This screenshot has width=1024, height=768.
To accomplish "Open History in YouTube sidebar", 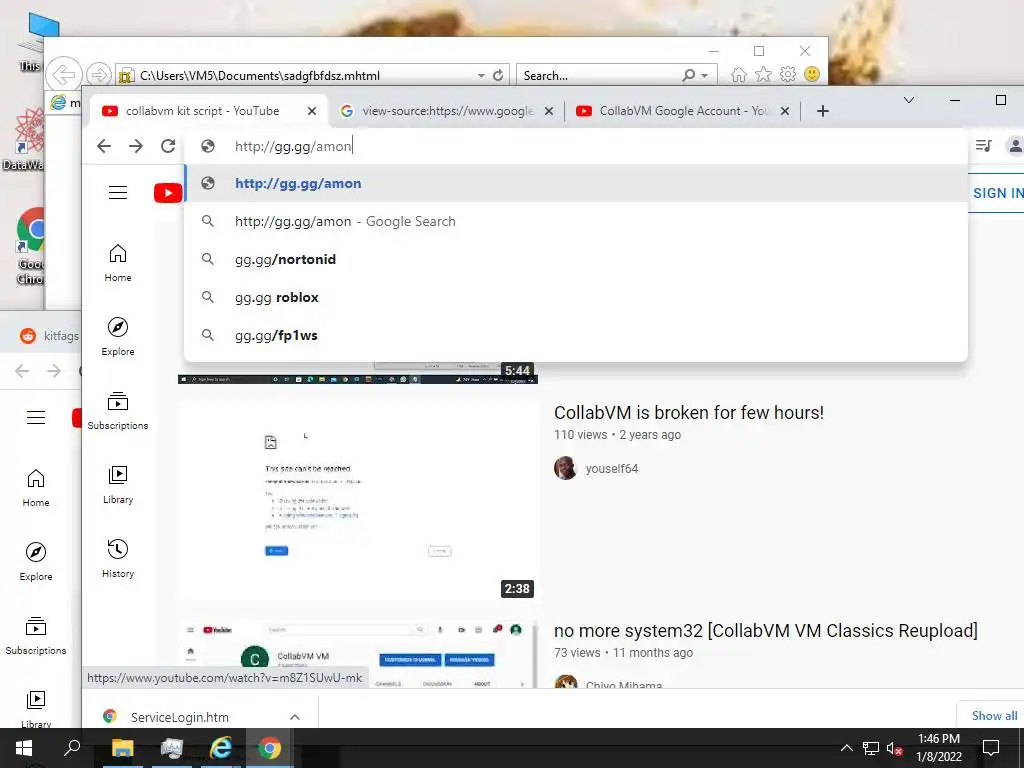I will click(x=118, y=558).
